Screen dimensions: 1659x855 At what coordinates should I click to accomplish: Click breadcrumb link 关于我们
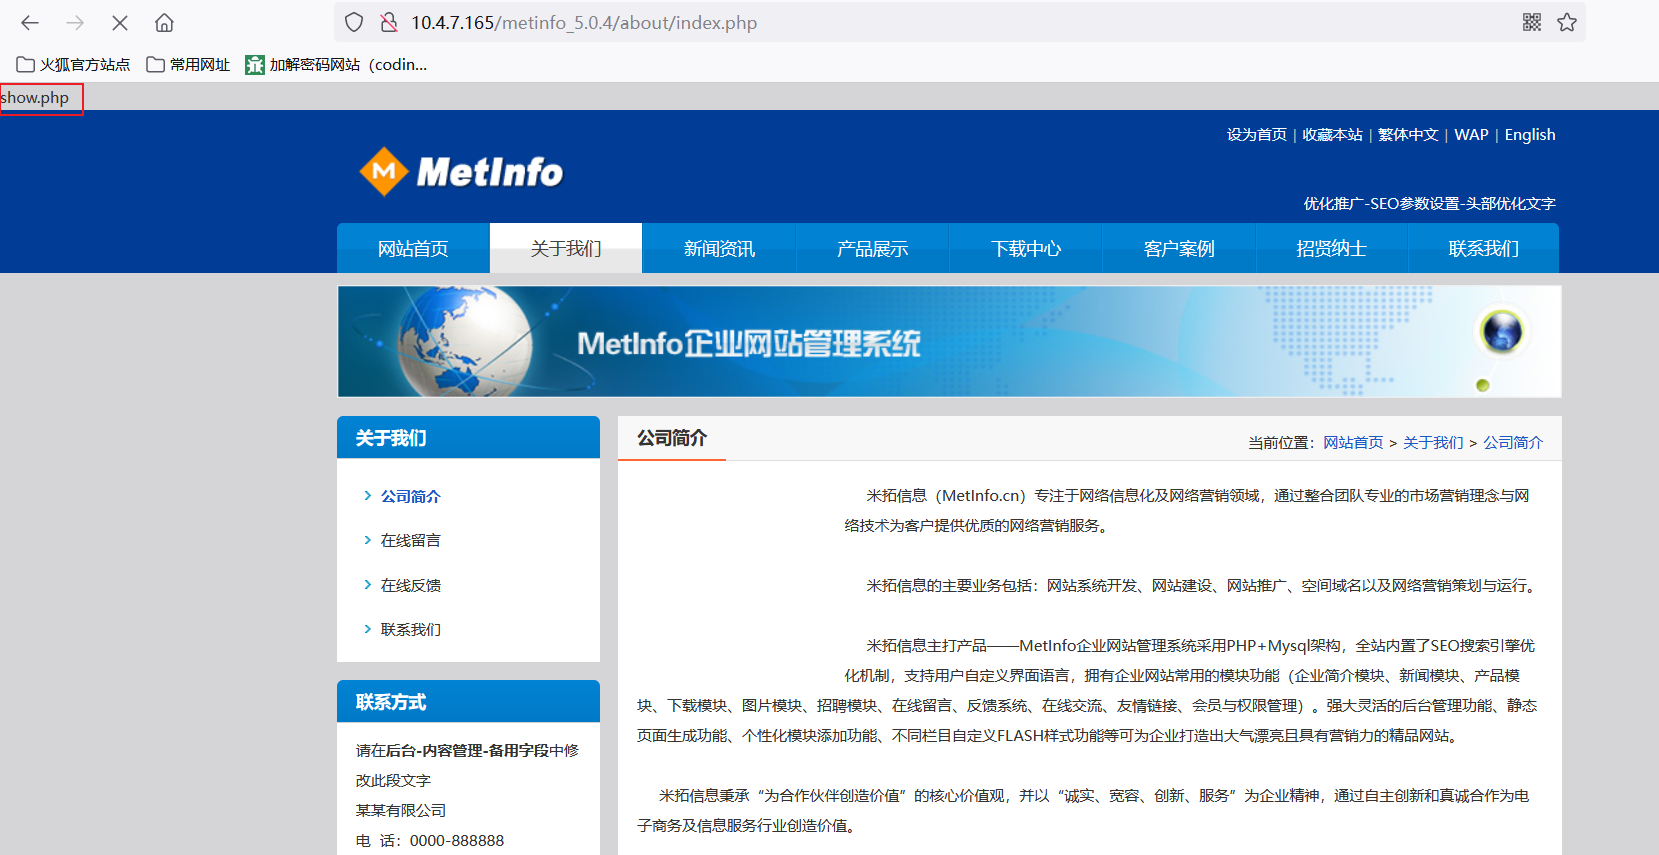1433,442
